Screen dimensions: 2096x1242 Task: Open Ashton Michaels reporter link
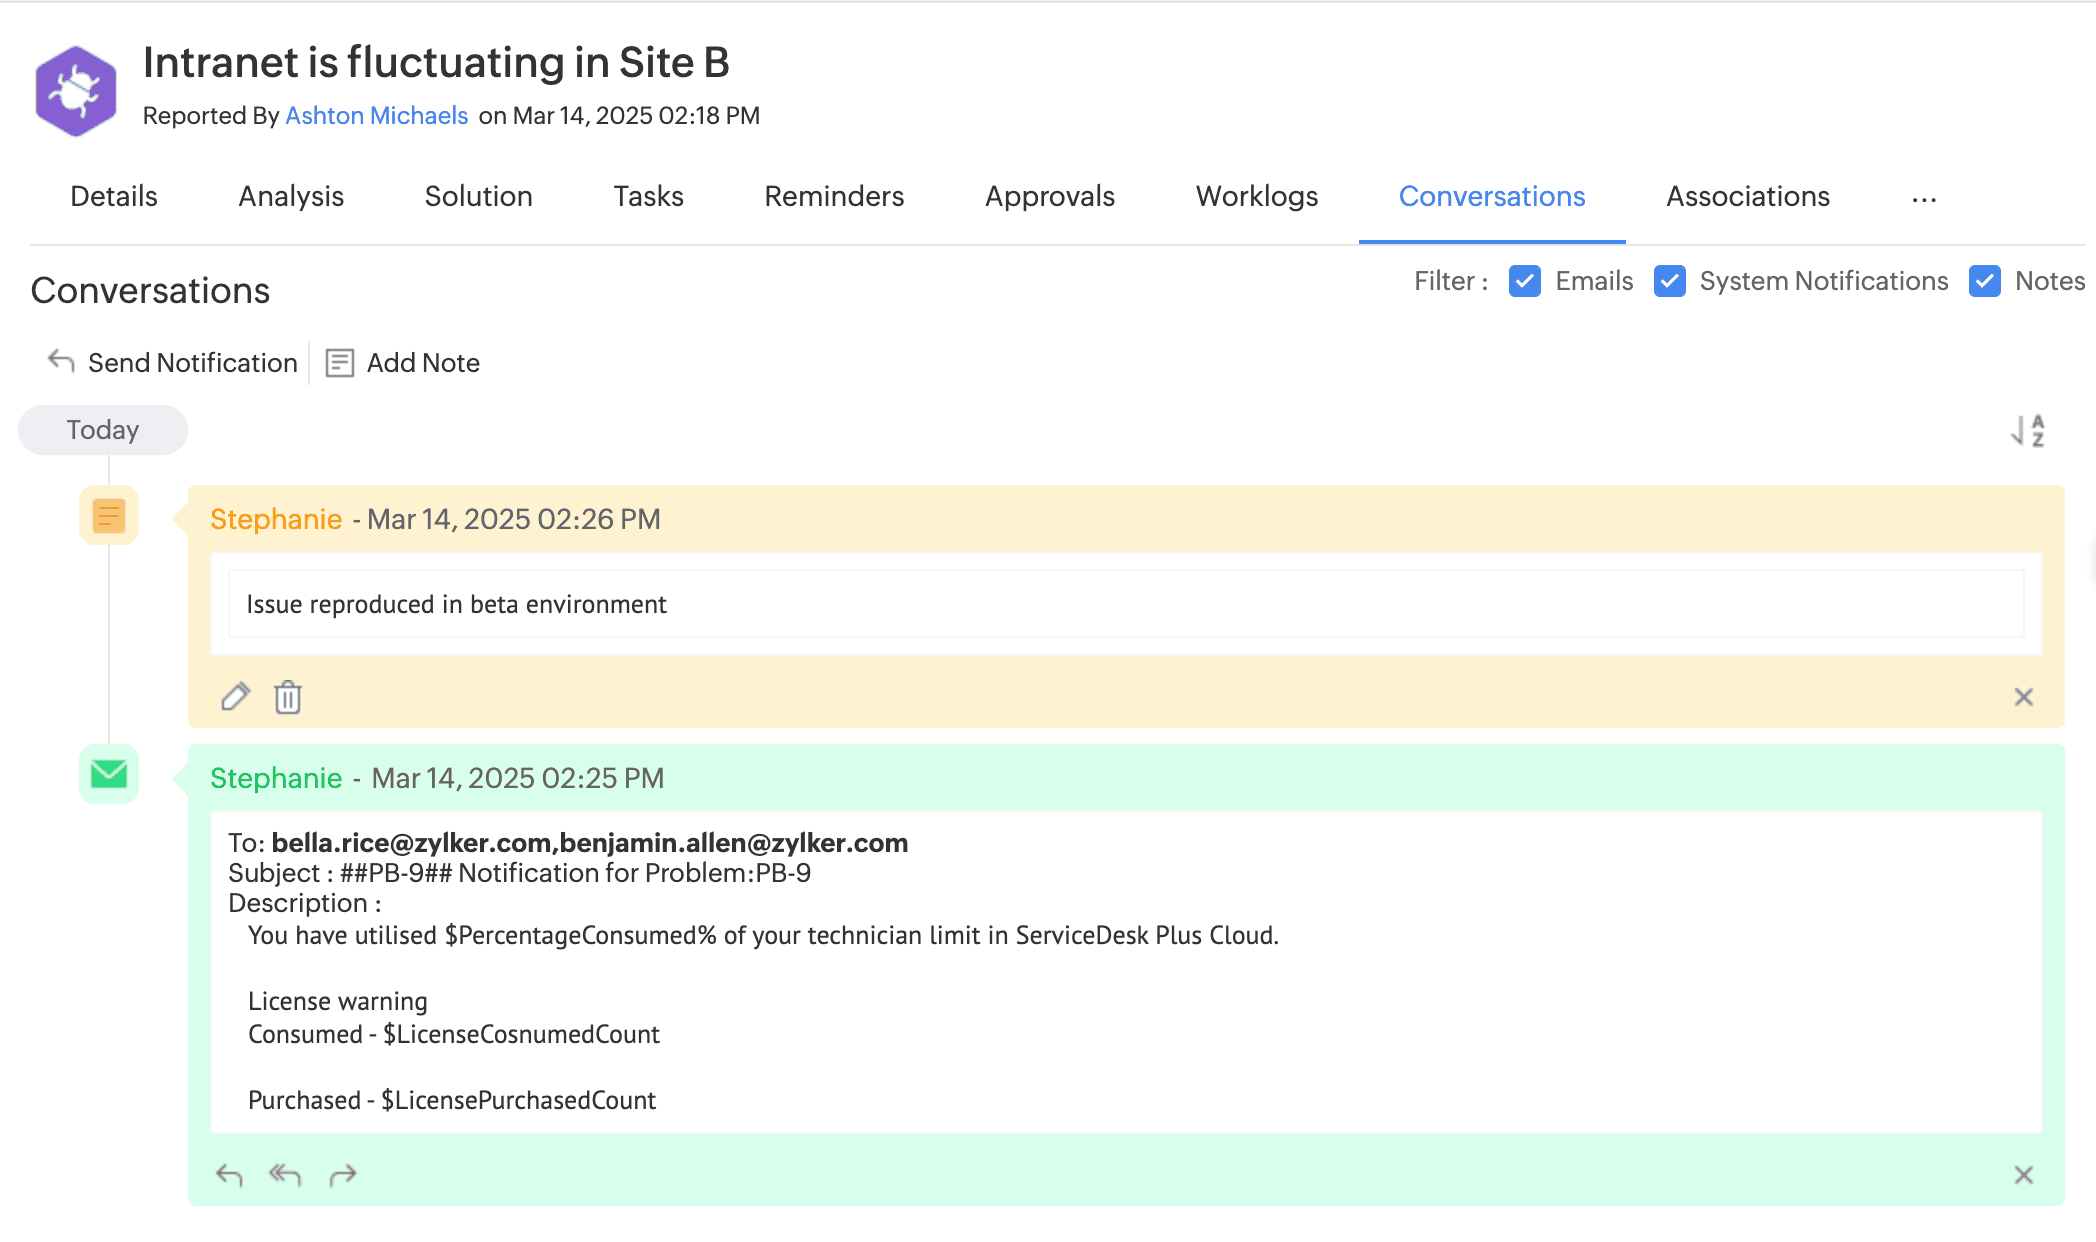pos(376,116)
